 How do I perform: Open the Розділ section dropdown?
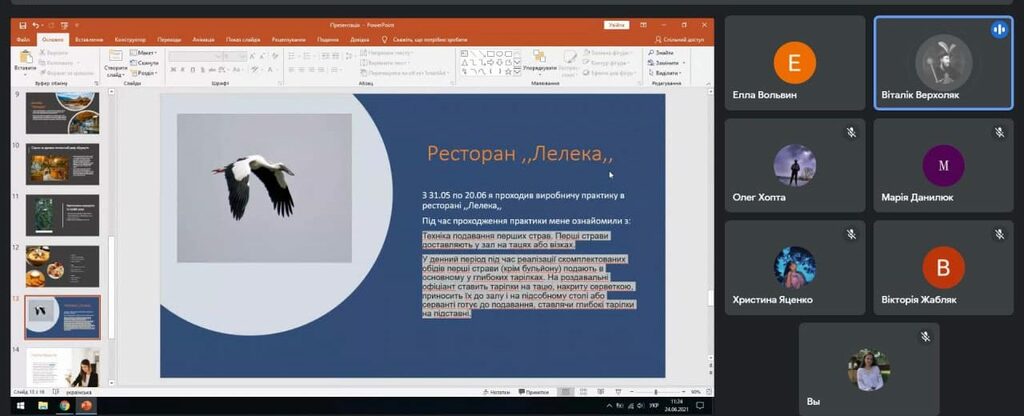pyautogui.click(x=146, y=73)
